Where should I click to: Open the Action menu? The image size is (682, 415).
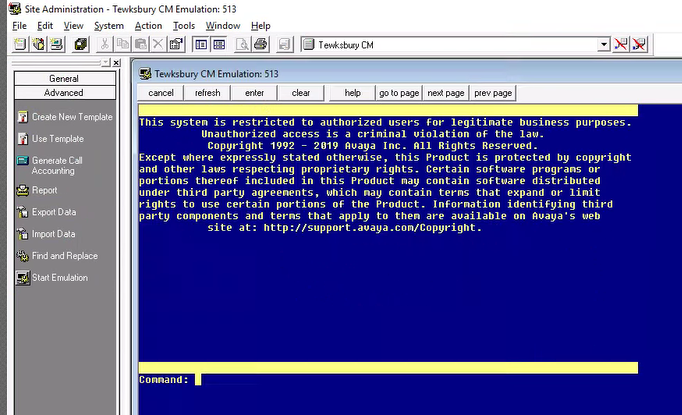pos(148,26)
